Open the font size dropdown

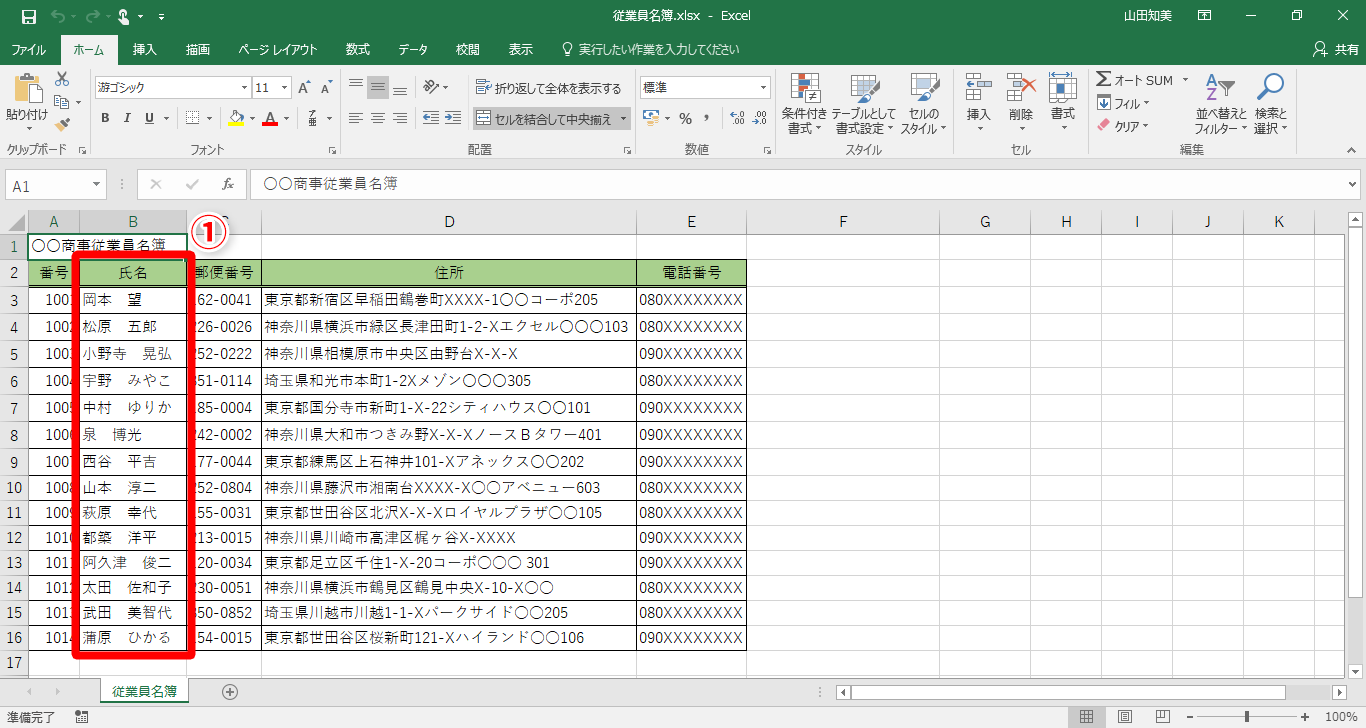(284, 88)
